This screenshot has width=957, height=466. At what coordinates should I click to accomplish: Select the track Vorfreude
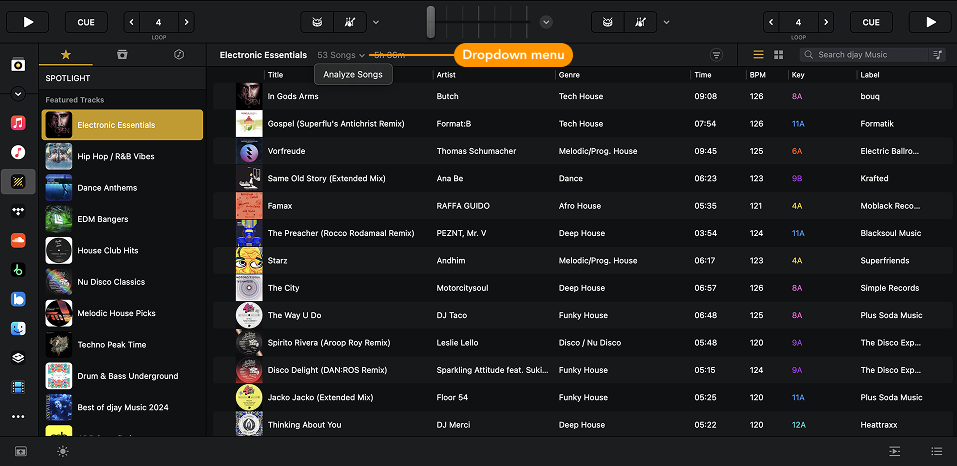click(582, 151)
